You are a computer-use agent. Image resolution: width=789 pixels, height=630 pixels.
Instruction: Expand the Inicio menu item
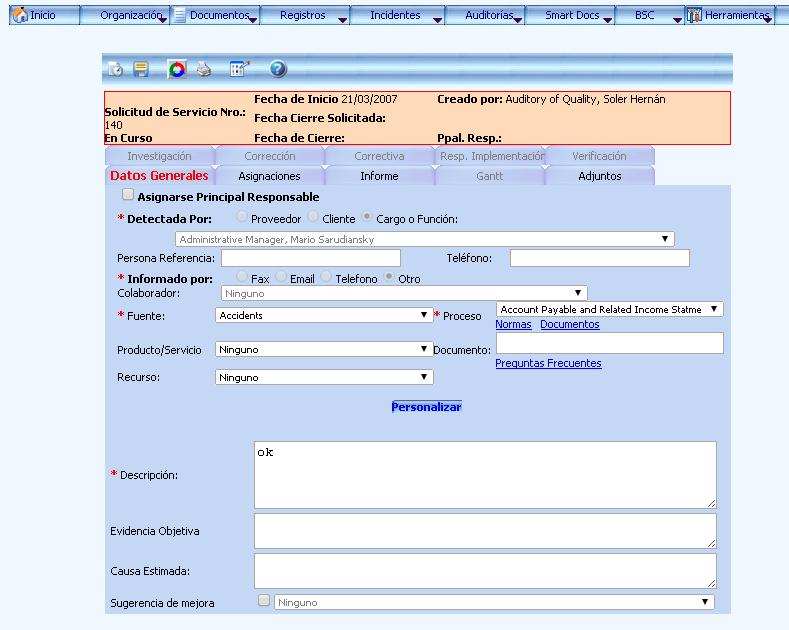43,15
